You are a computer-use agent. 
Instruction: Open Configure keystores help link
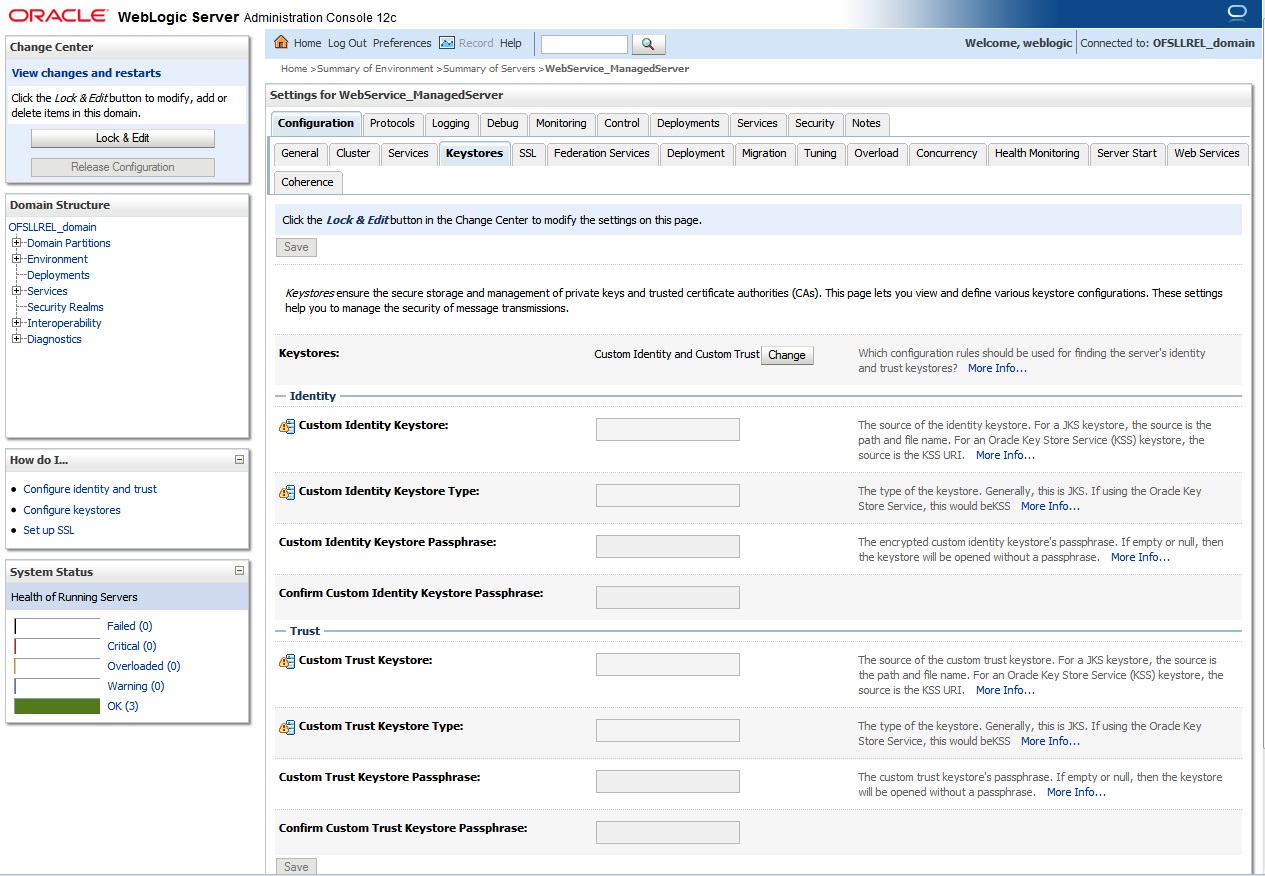pyautogui.click(x=72, y=510)
